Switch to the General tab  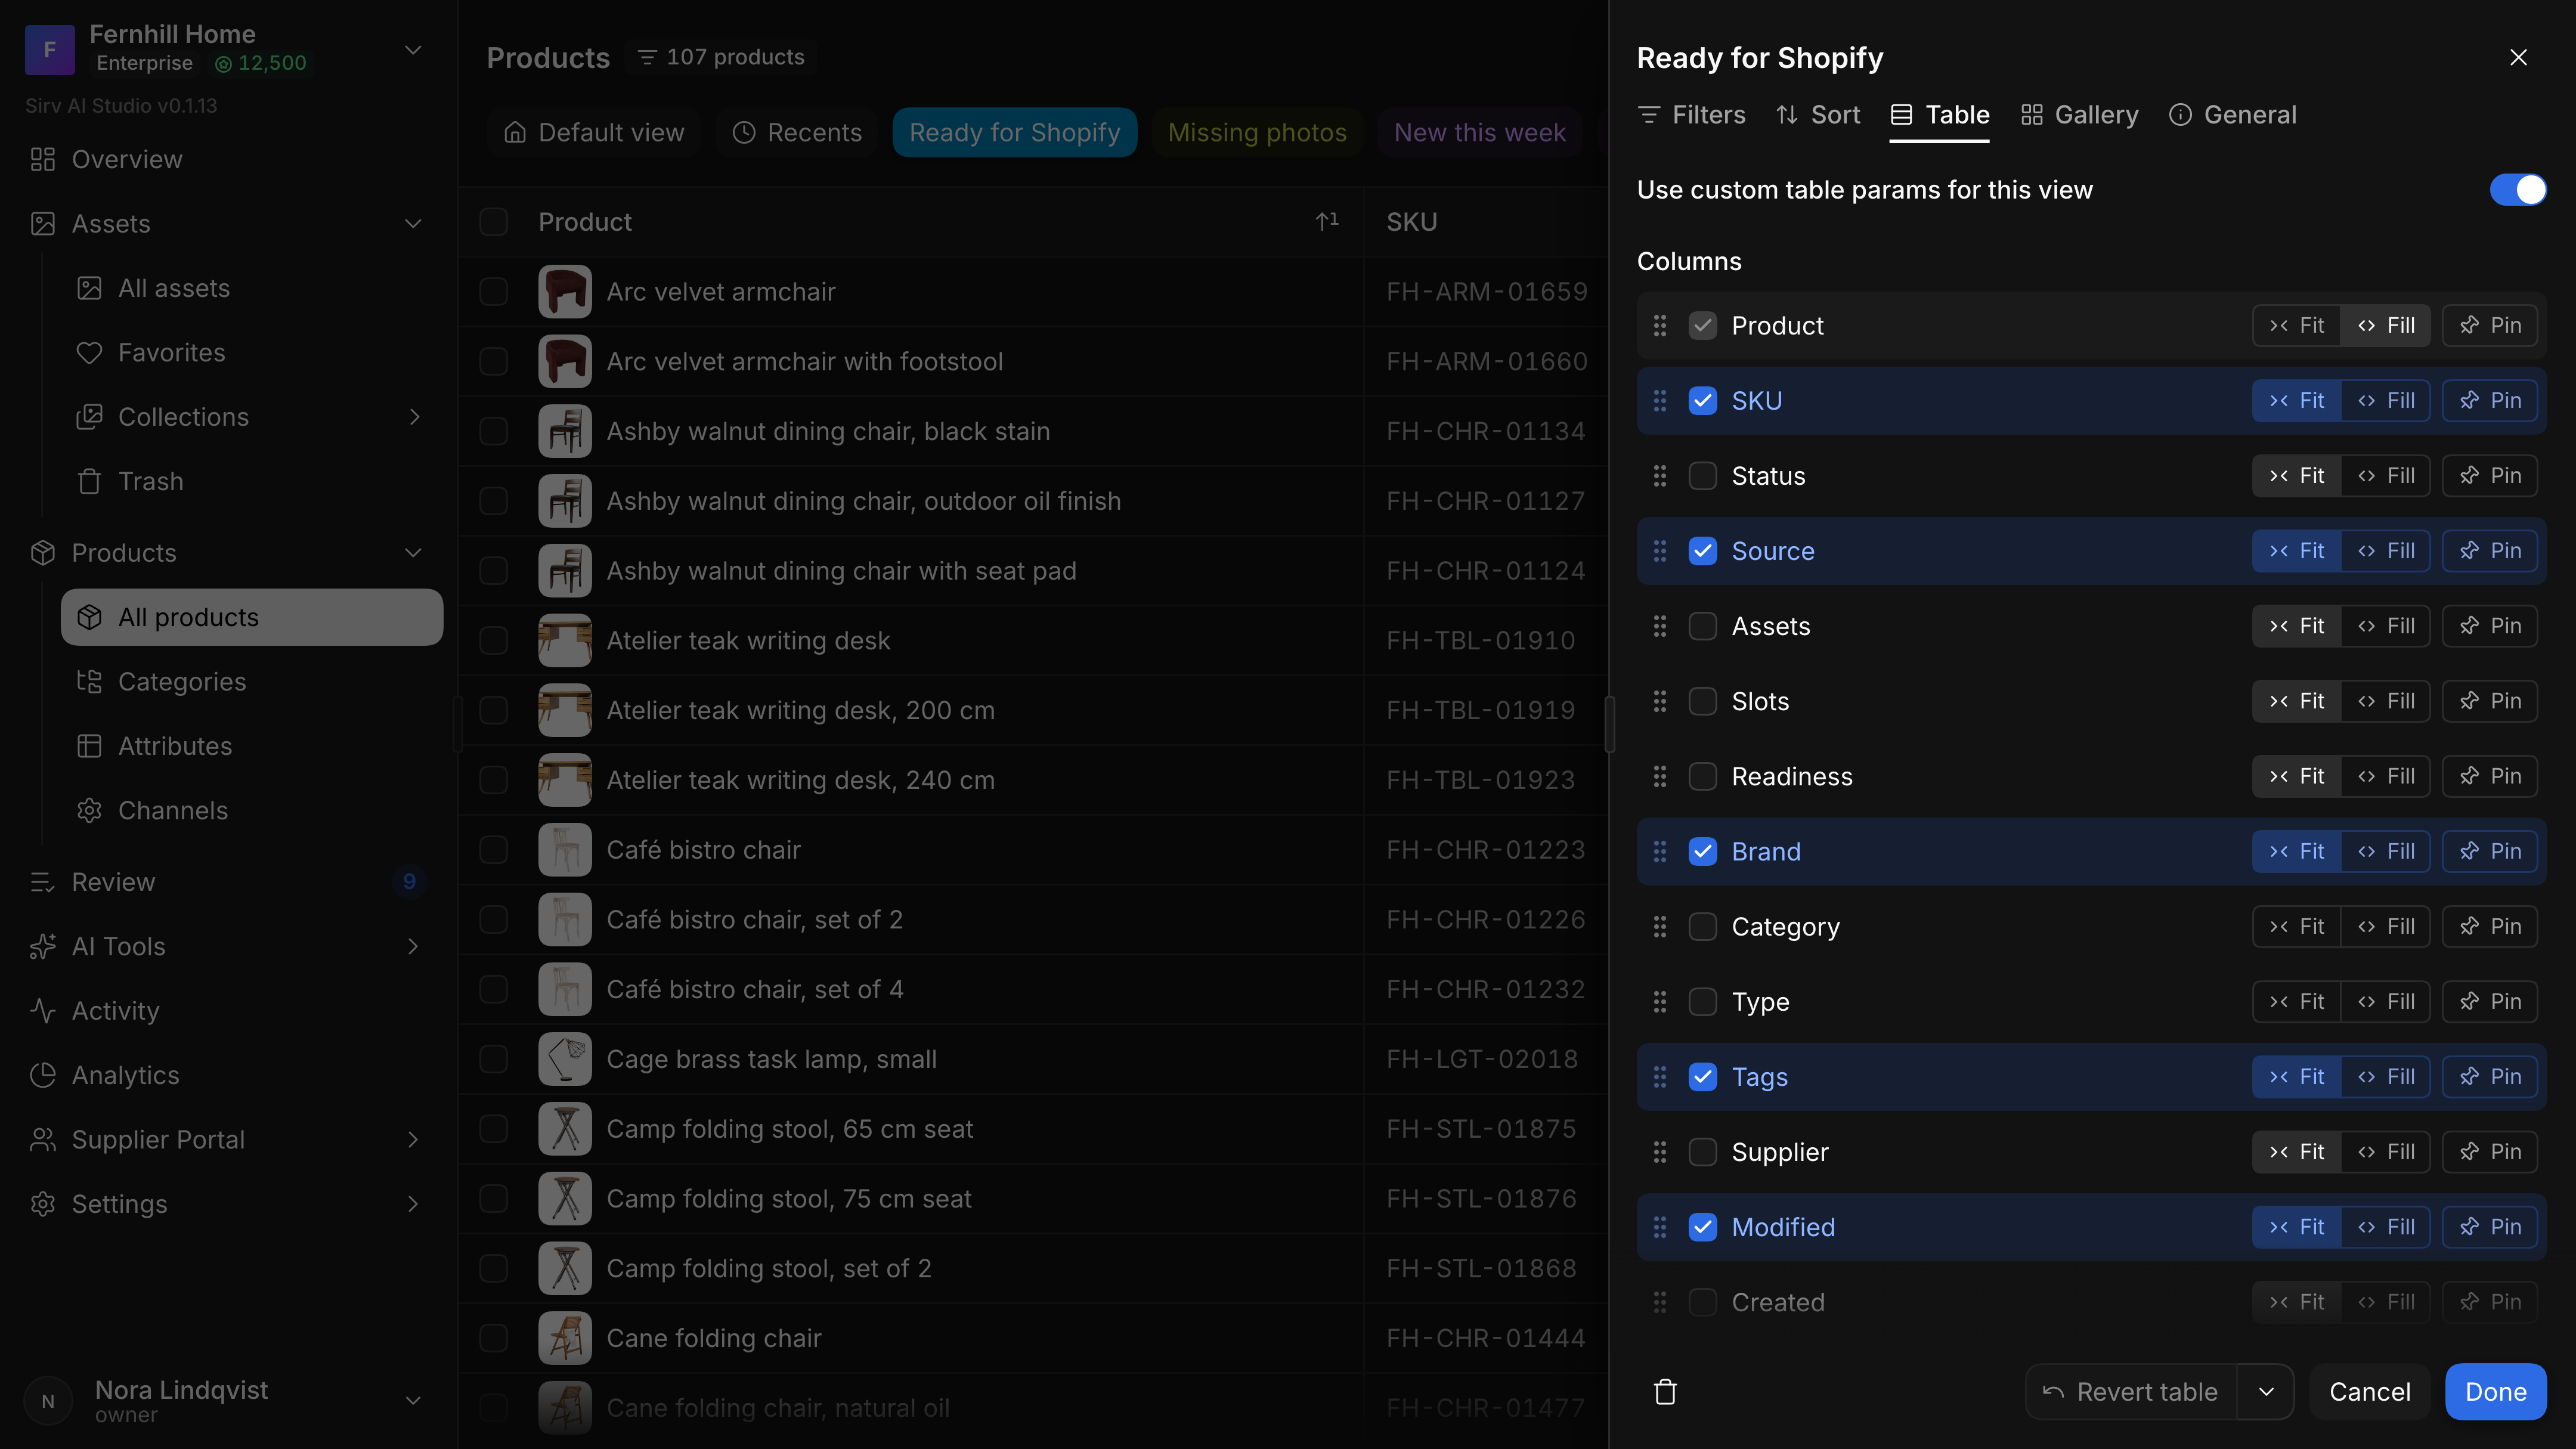tap(2233, 115)
